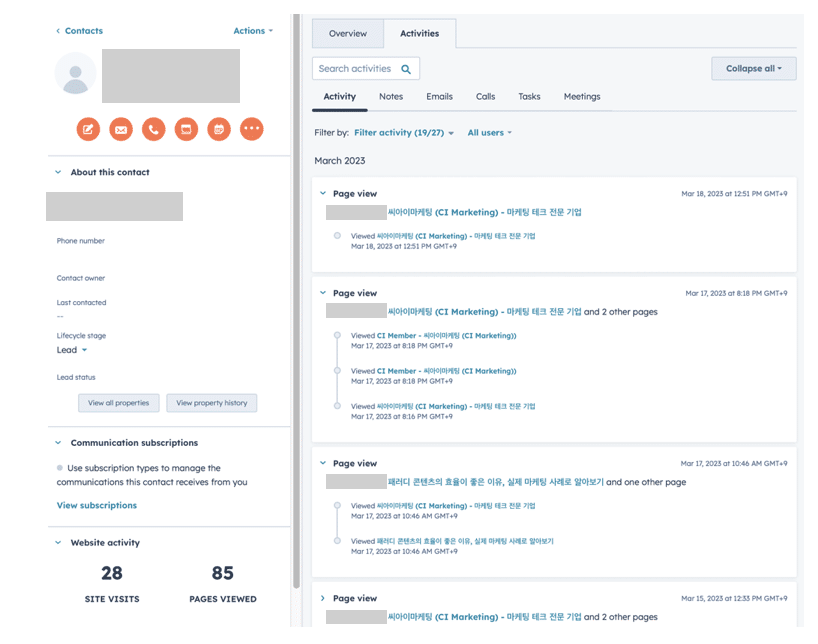Collapse the Mar 18 12:51 PM Page view card
Screen dimensions: 818x644
pyautogui.click(x=323, y=194)
